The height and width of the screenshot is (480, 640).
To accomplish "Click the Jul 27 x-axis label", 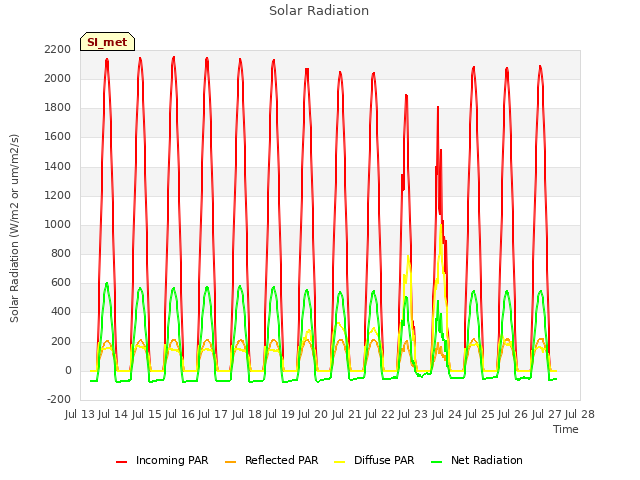I will (x=547, y=414).
